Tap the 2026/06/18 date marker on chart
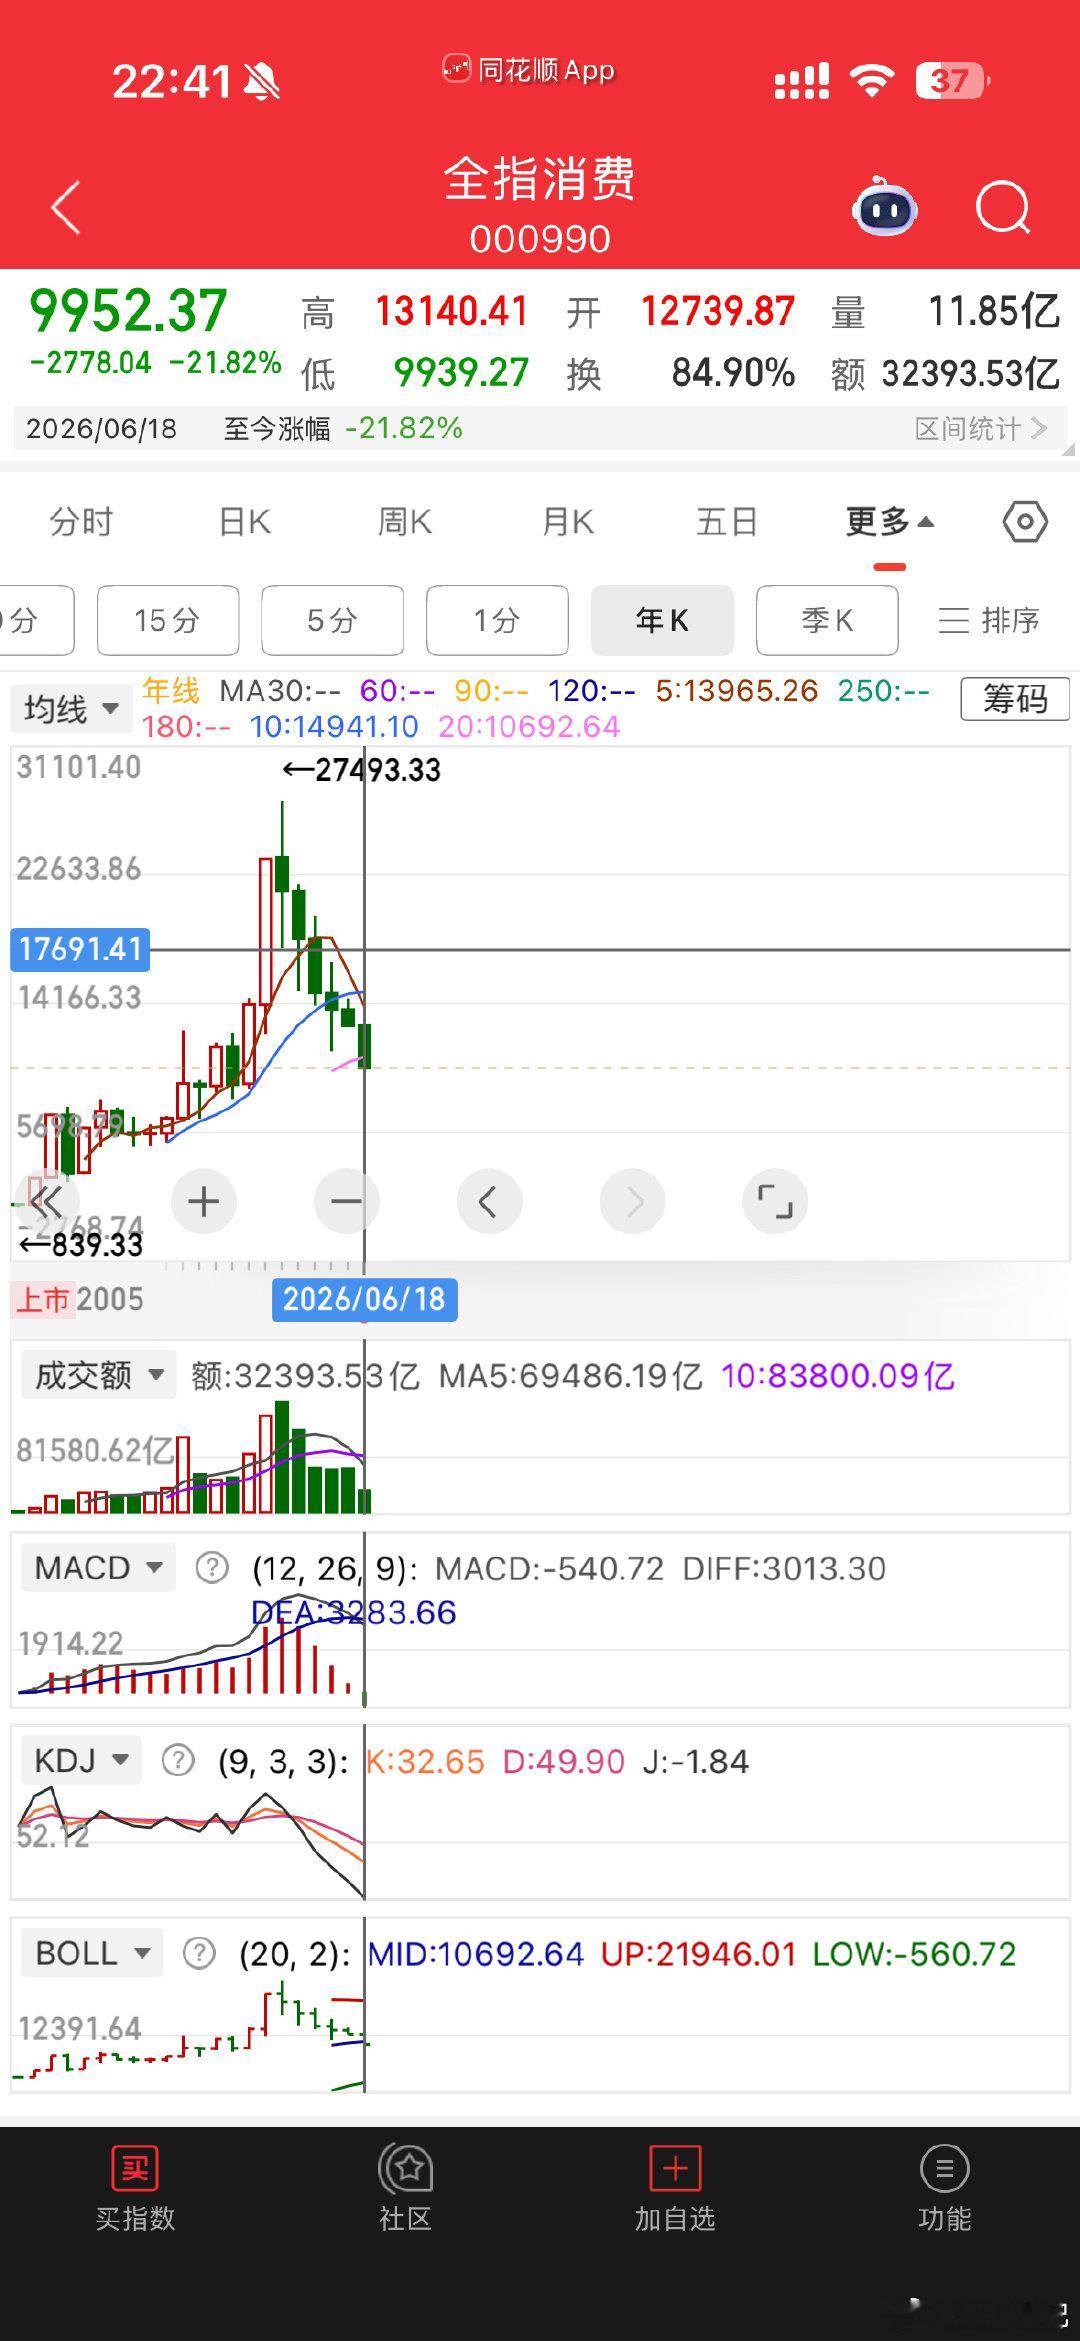1080x2341 pixels. click(364, 1299)
